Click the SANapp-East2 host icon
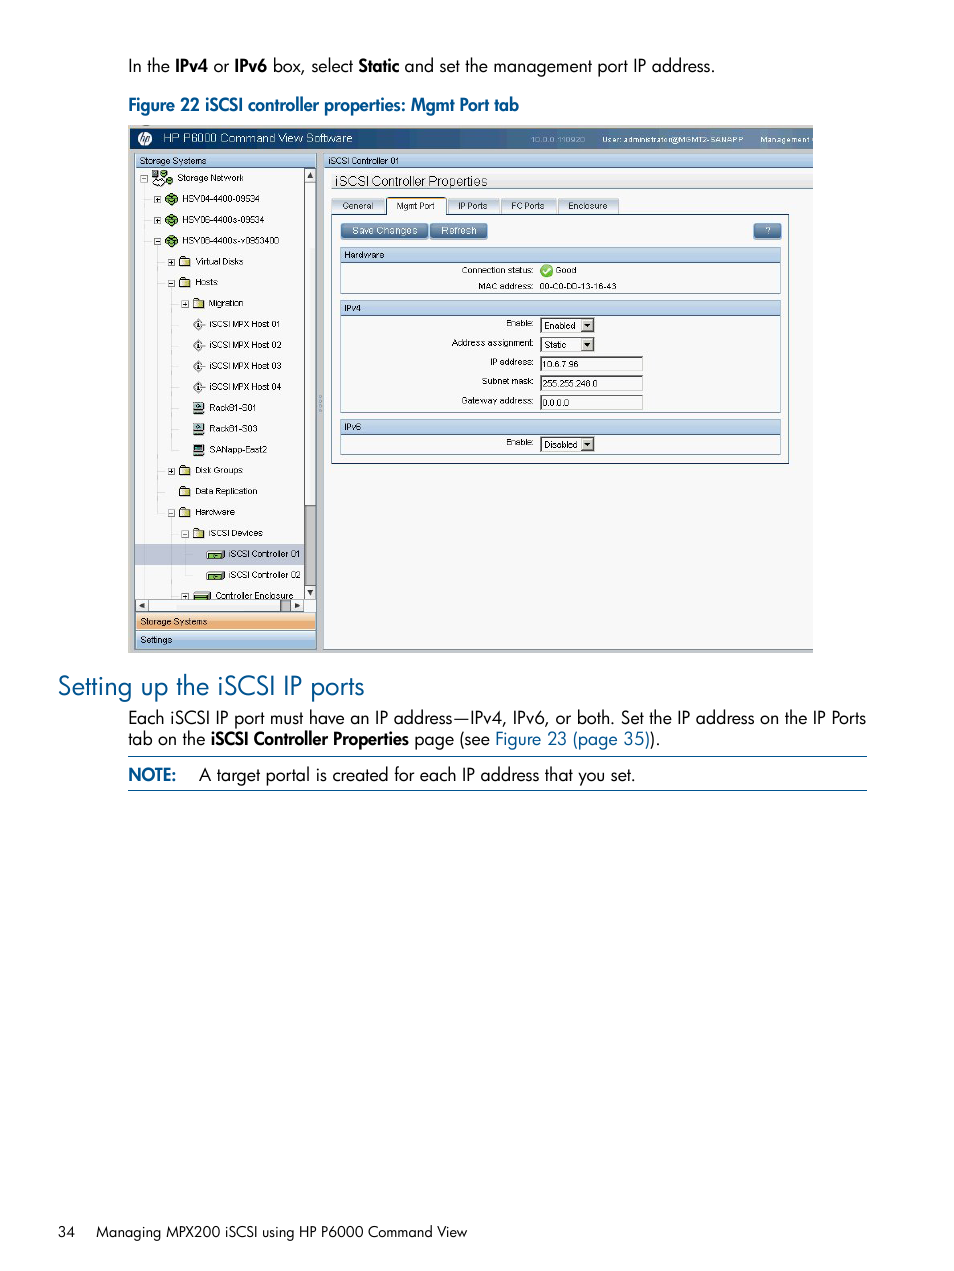The width and height of the screenshot is (954, 1271). click(199, 450)
